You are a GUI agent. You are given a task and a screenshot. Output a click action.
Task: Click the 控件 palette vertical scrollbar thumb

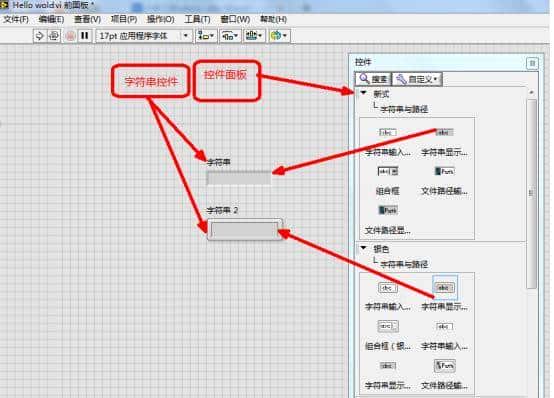click(531, 194)
